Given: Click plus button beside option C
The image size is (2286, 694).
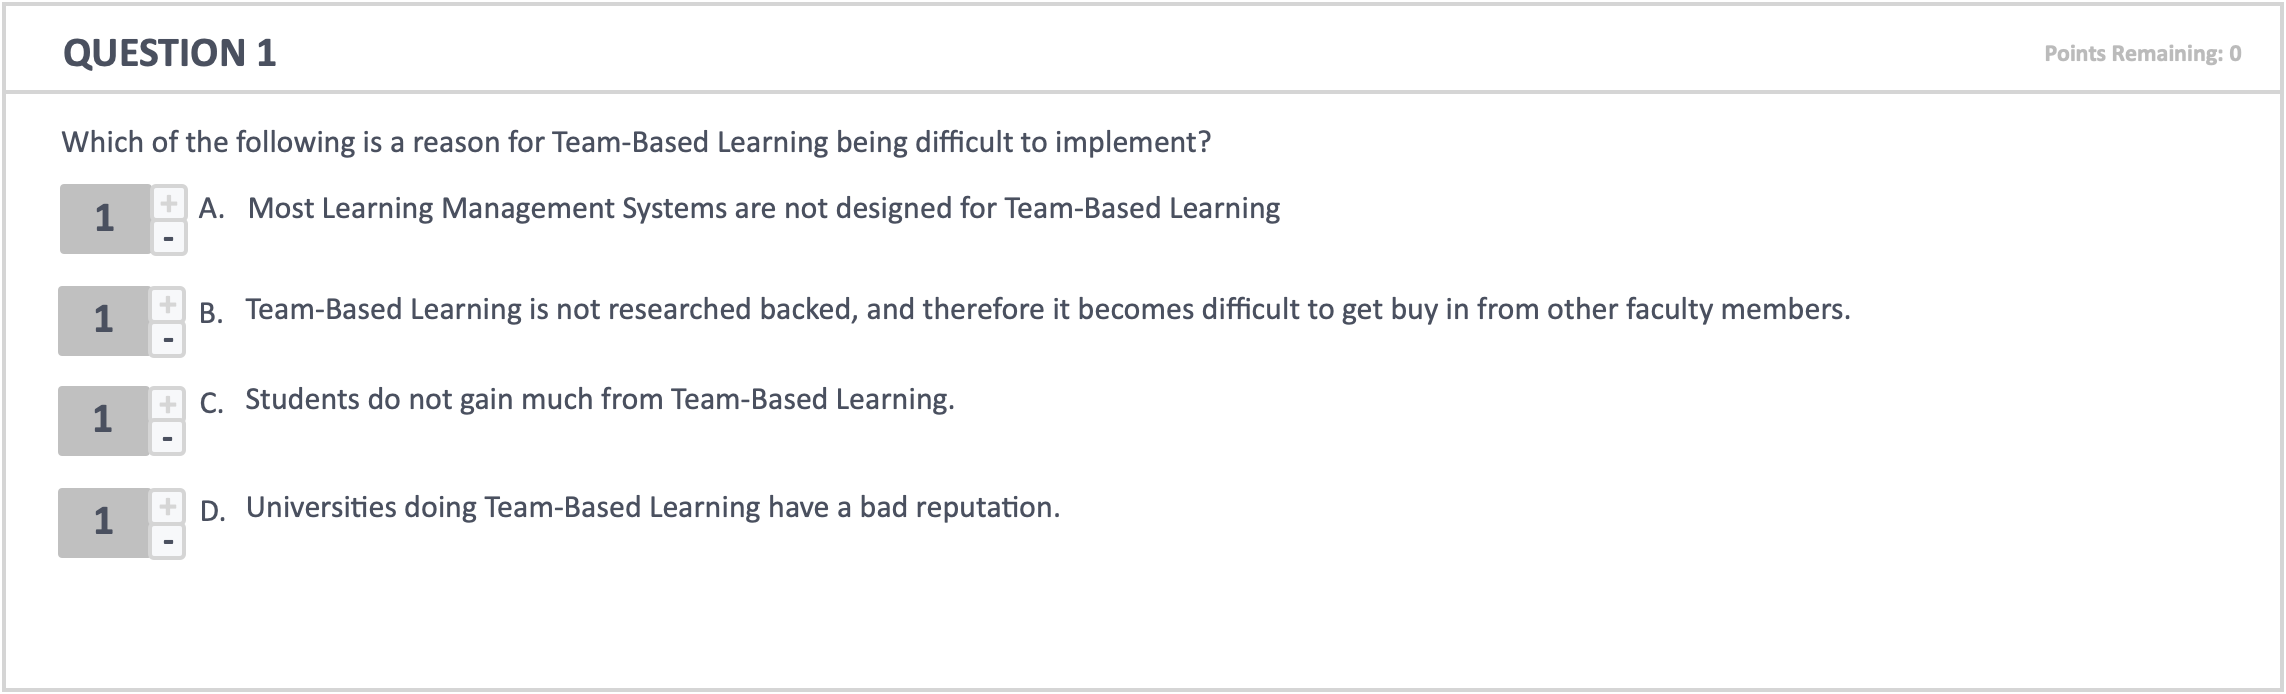Looking at the screenshot, I should [x=168, y=404].
